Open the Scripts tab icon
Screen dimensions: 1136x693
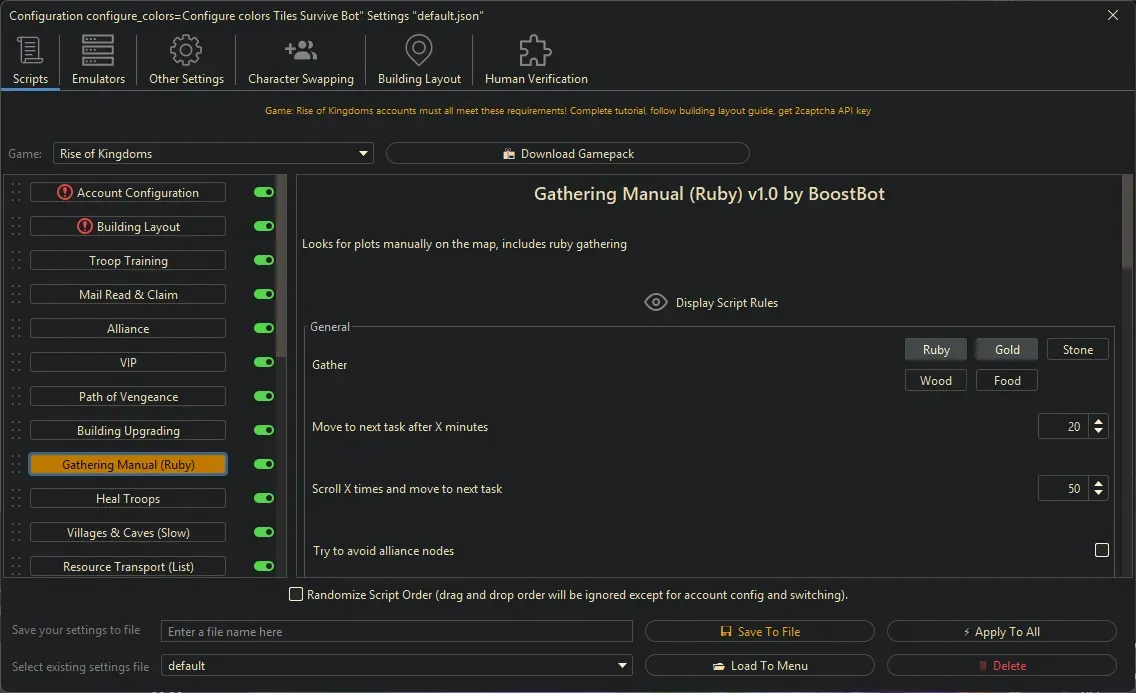[29, 49]
